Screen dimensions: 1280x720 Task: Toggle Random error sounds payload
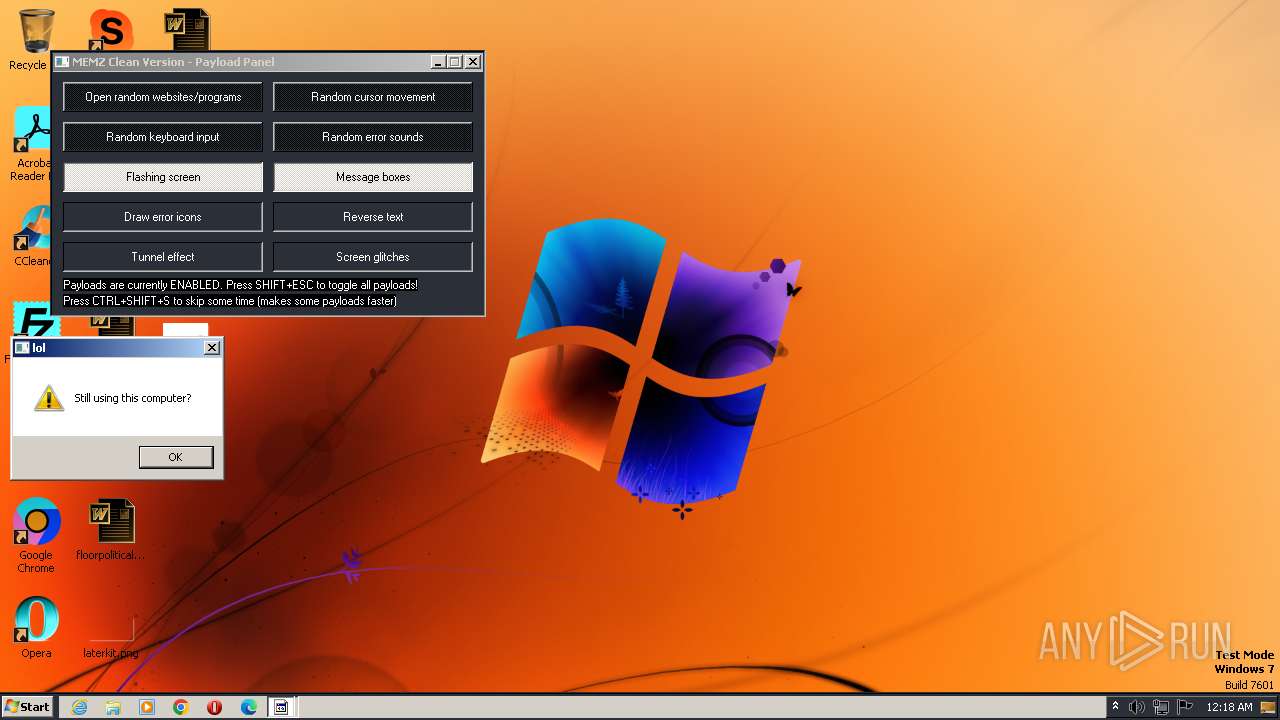tap(373, 137)
